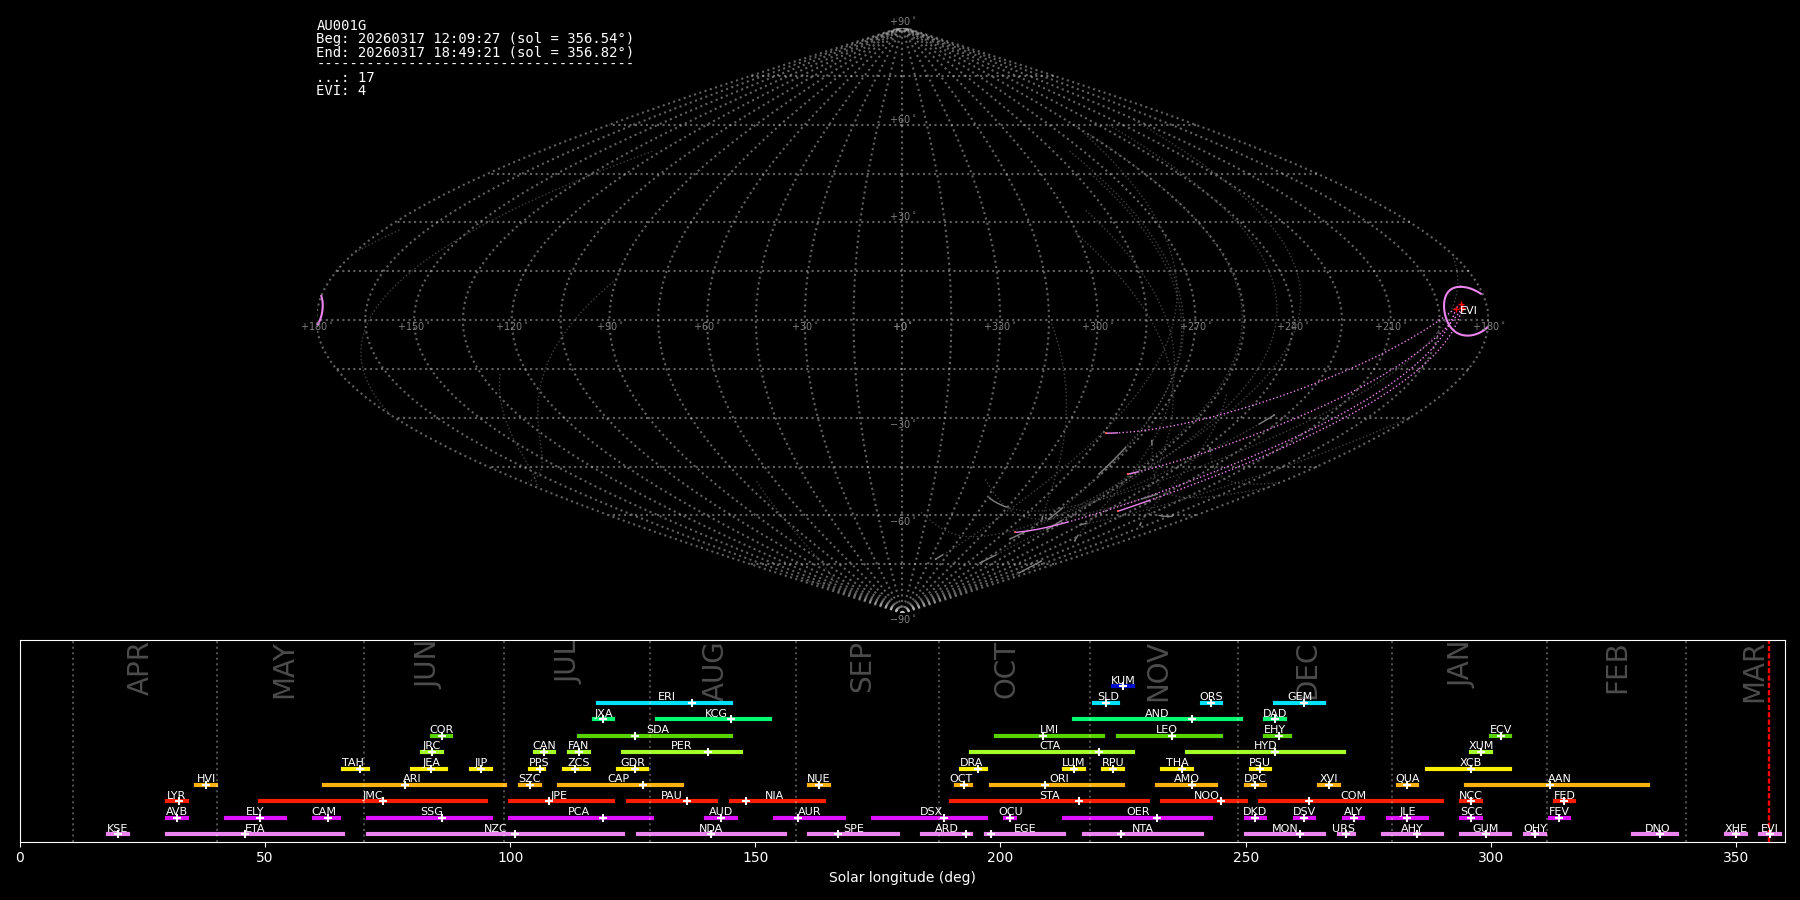Click the ERI shower label
This screenshot has width=1800, height=900.
[667, 697]
